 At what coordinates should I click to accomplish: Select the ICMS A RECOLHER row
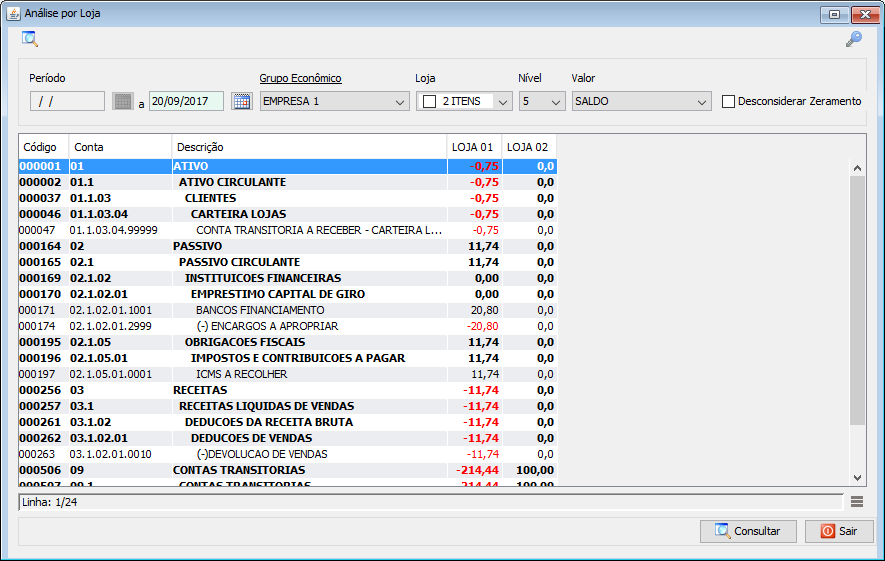point(287,374)
